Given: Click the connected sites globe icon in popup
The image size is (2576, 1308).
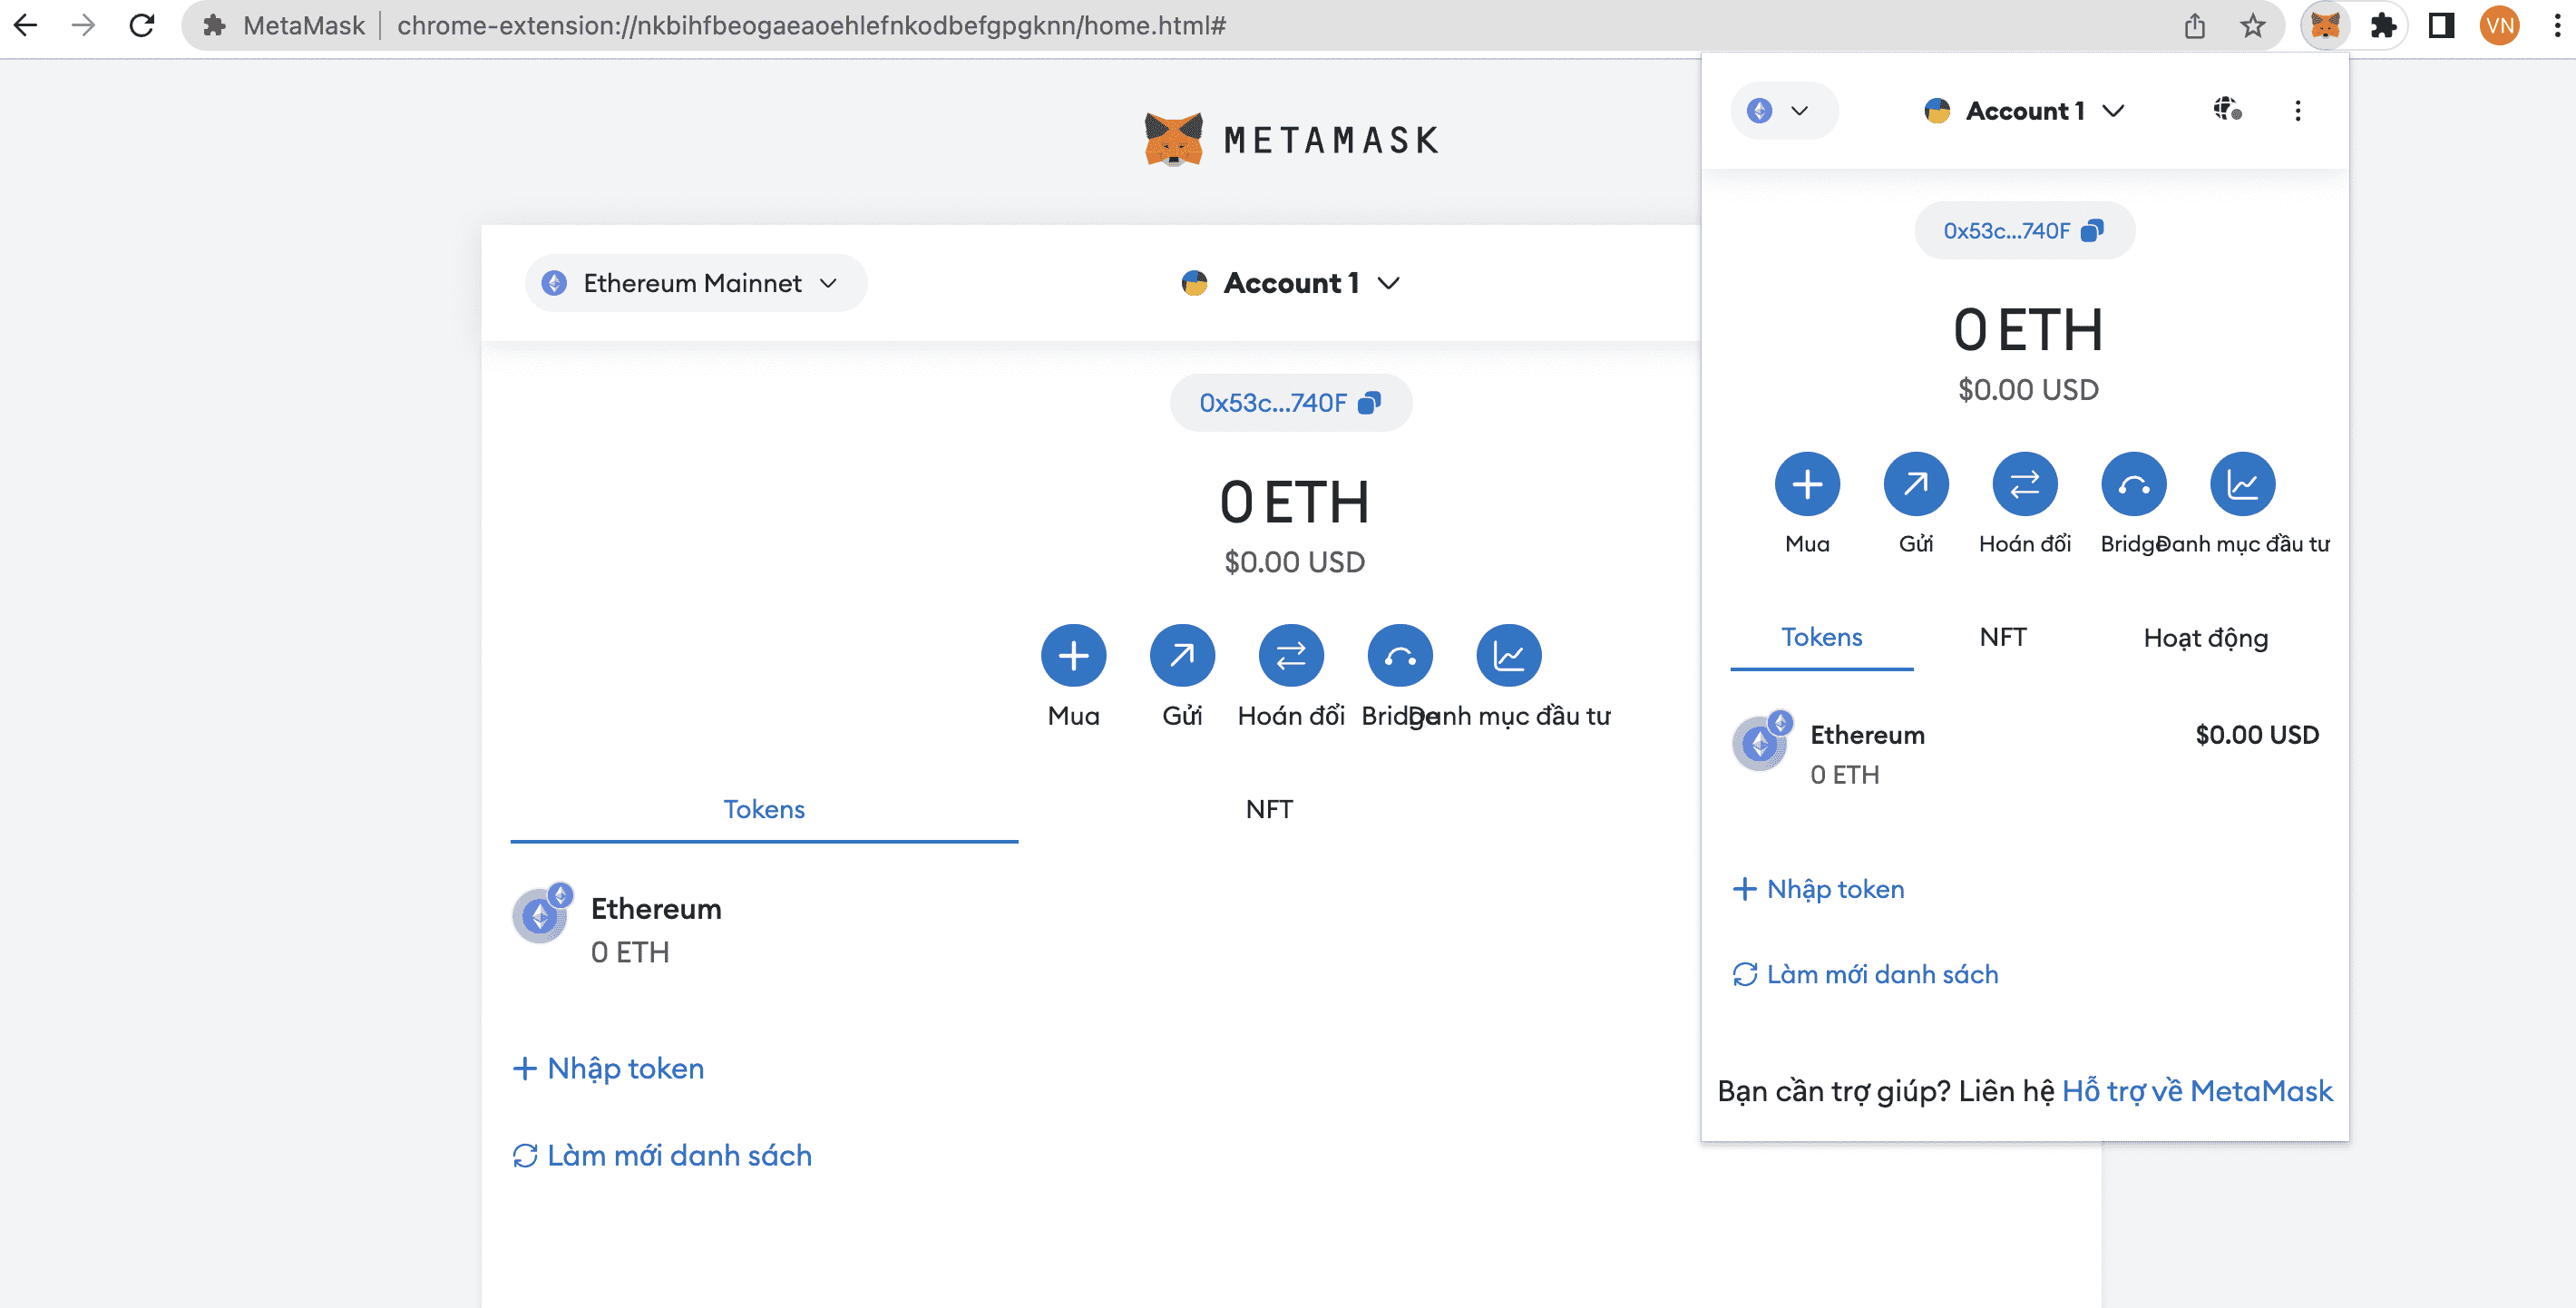Looking at the screenshot, I should 2226,110.
